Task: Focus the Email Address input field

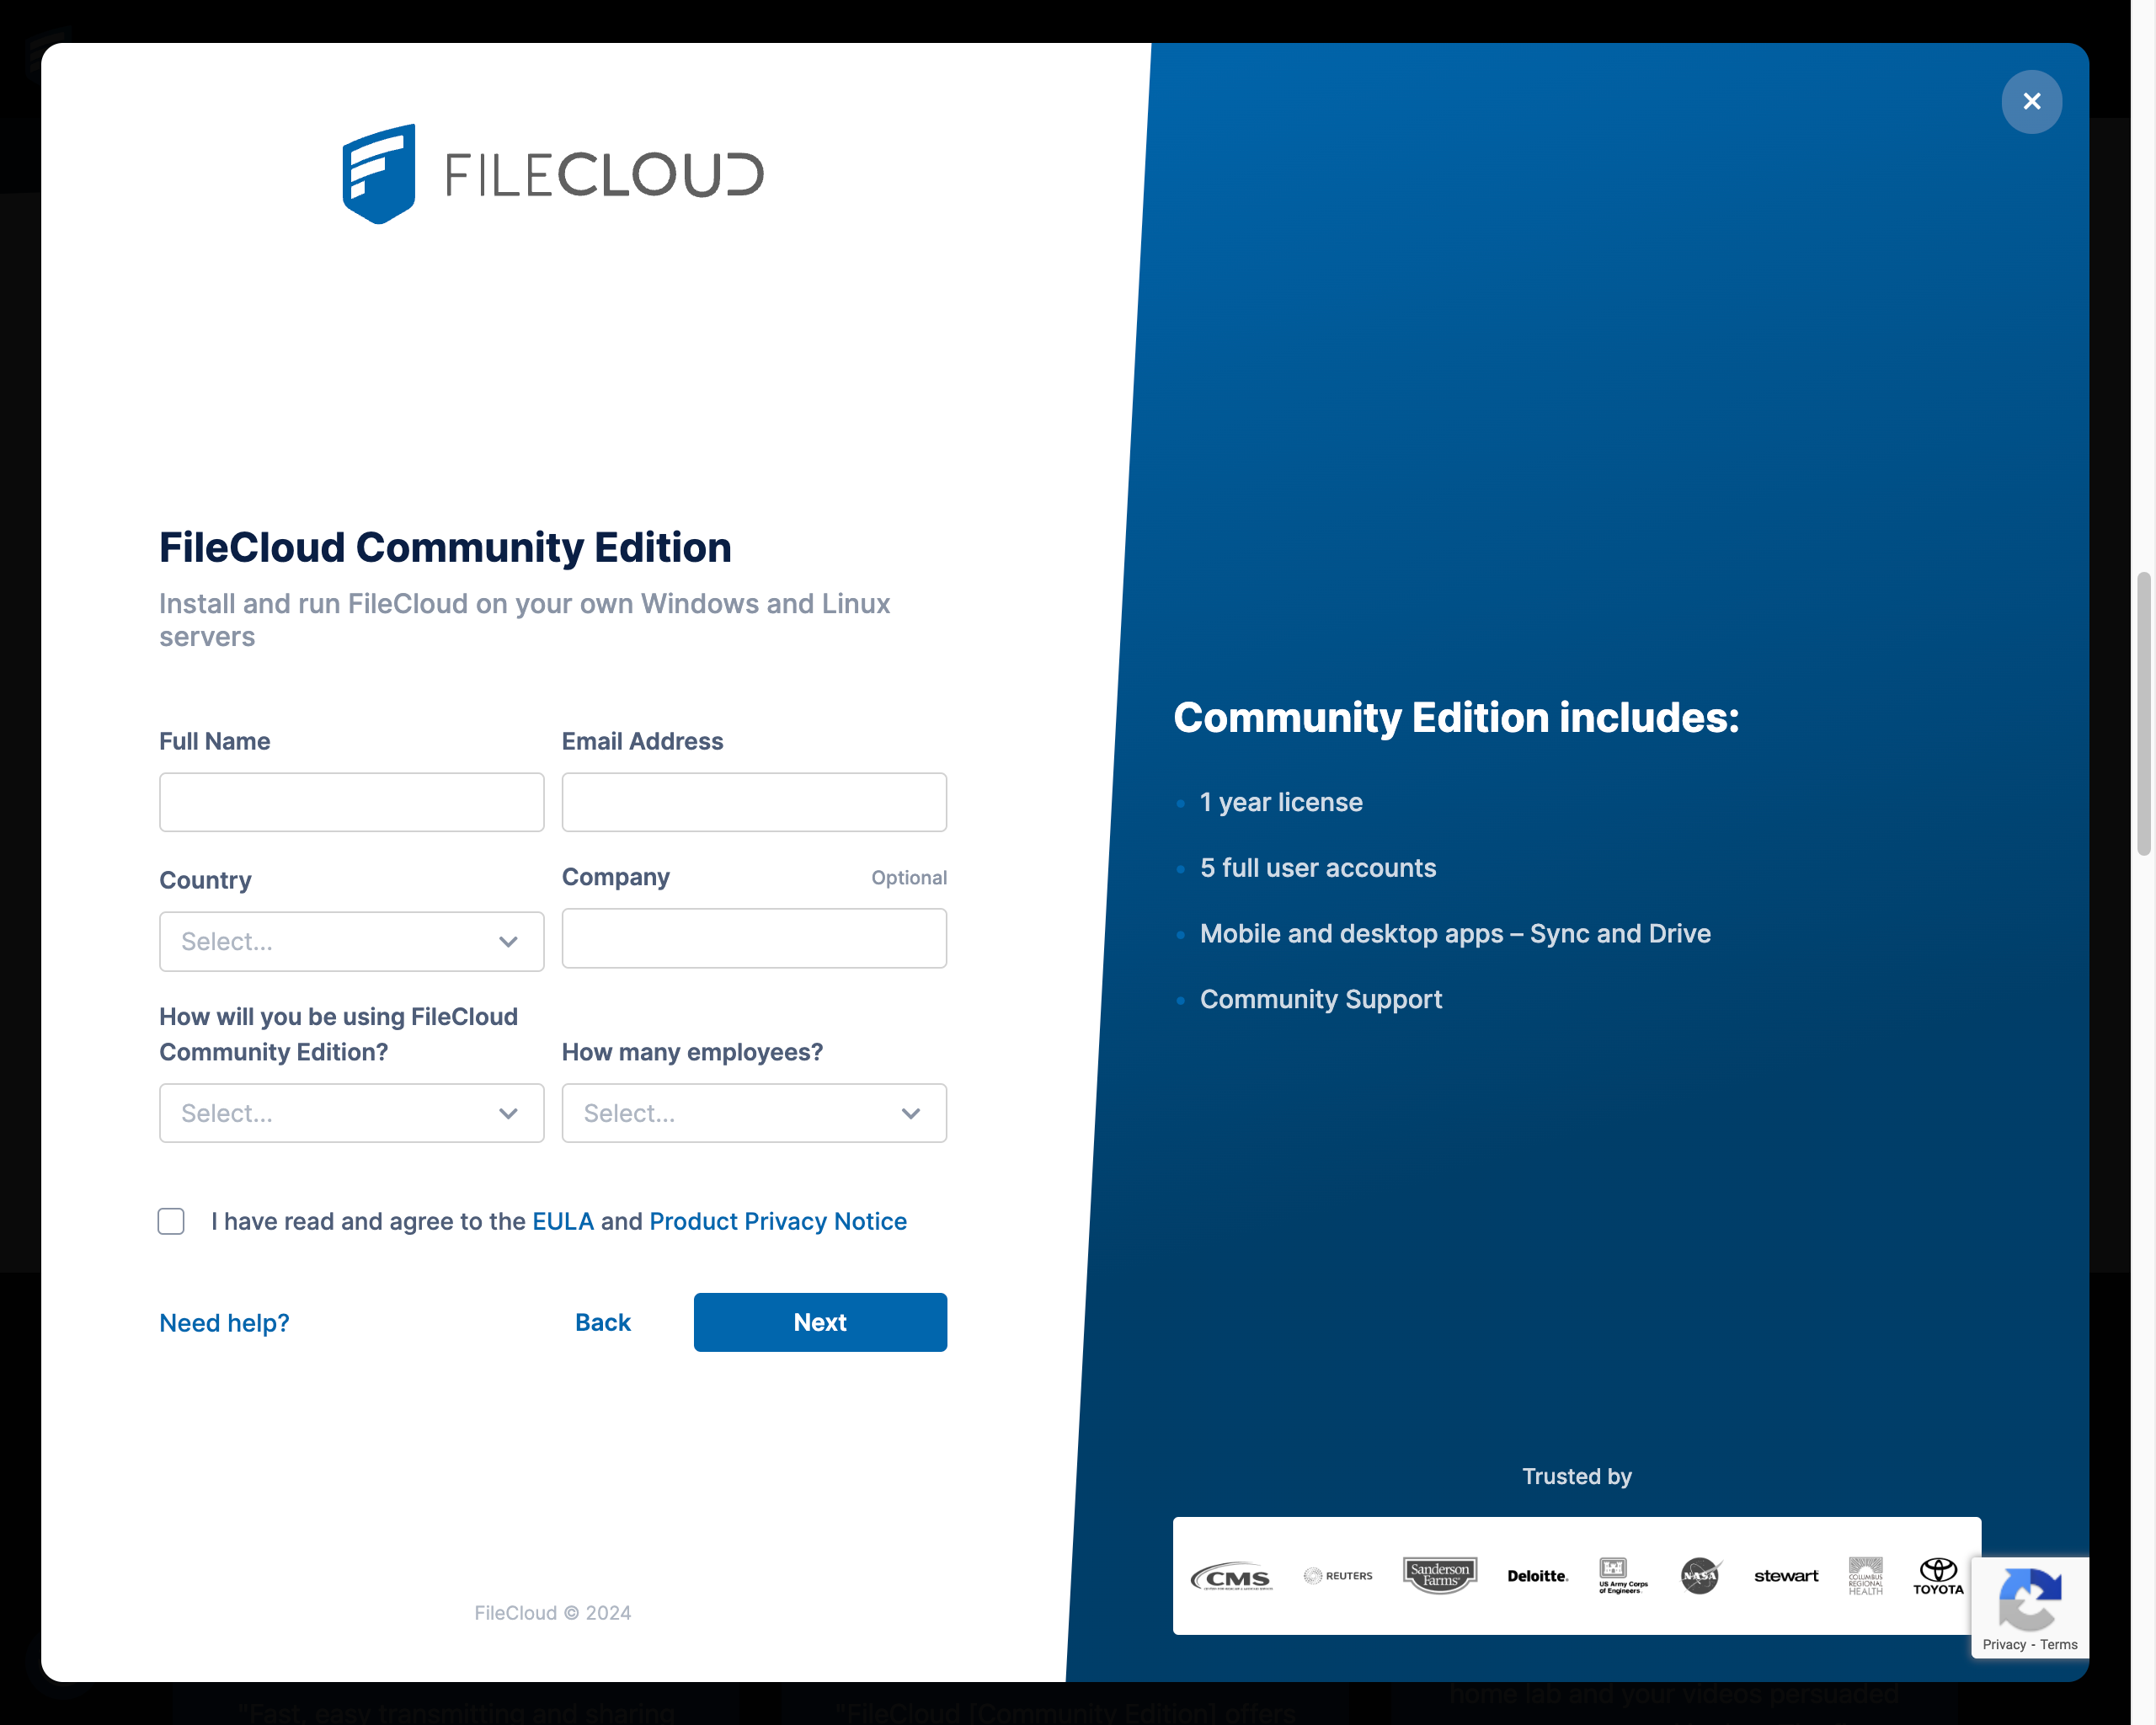Action: [x=753, y=802]
